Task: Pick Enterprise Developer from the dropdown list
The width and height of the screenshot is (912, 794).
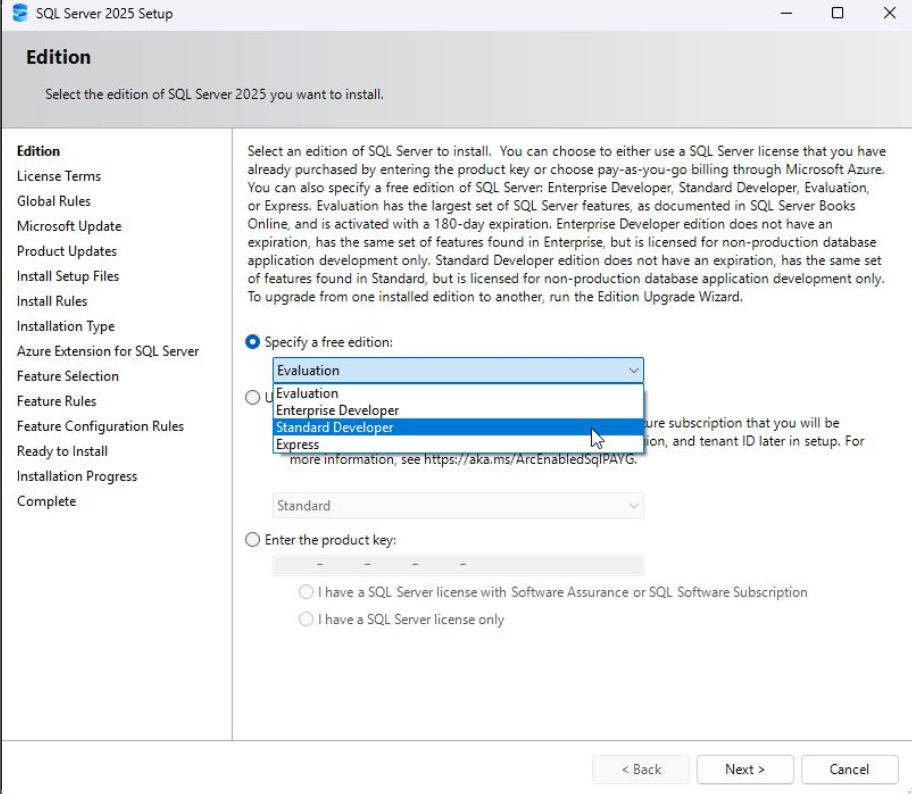Action: (x=458, y=410)
